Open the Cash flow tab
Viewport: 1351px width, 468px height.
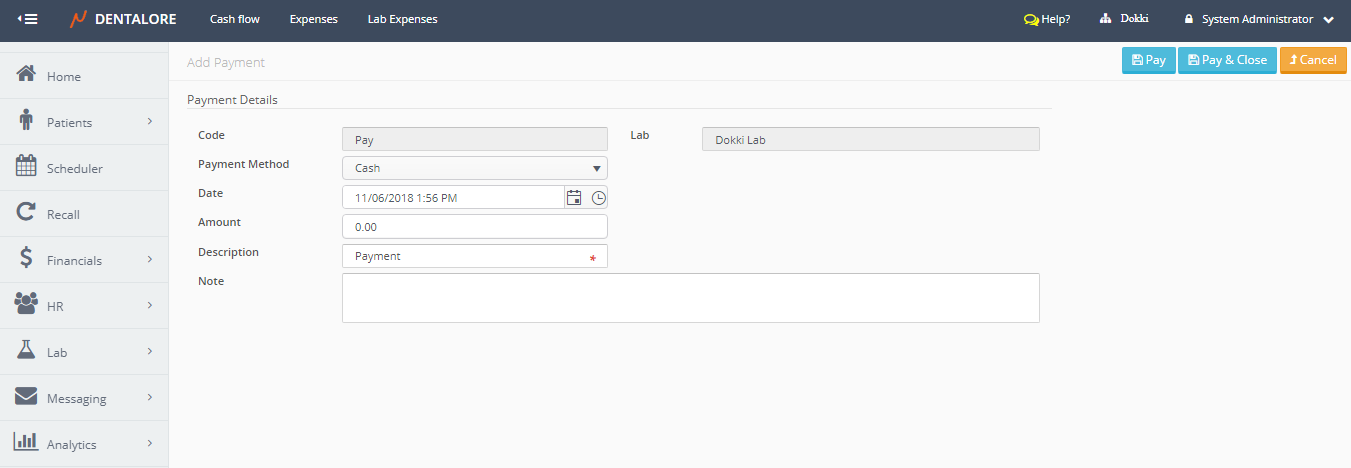coord(235,19)
